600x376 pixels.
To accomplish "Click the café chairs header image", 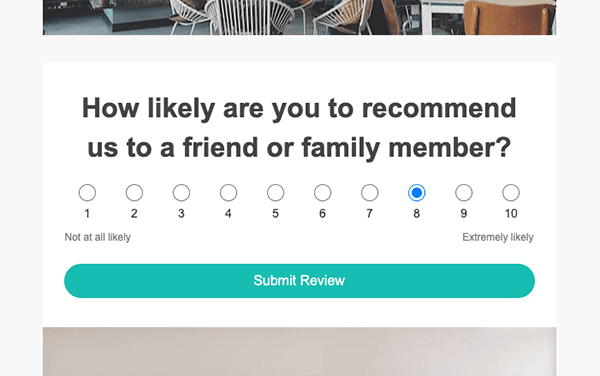I will (x=300, y=17).
